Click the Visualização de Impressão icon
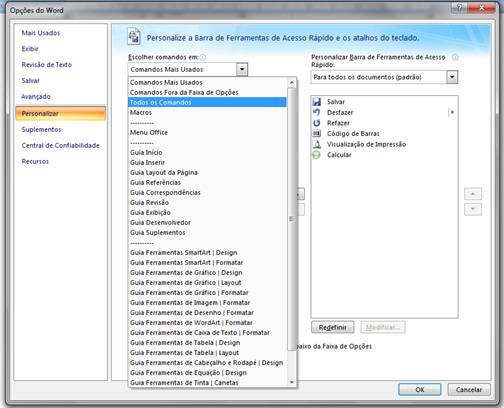 317,144
